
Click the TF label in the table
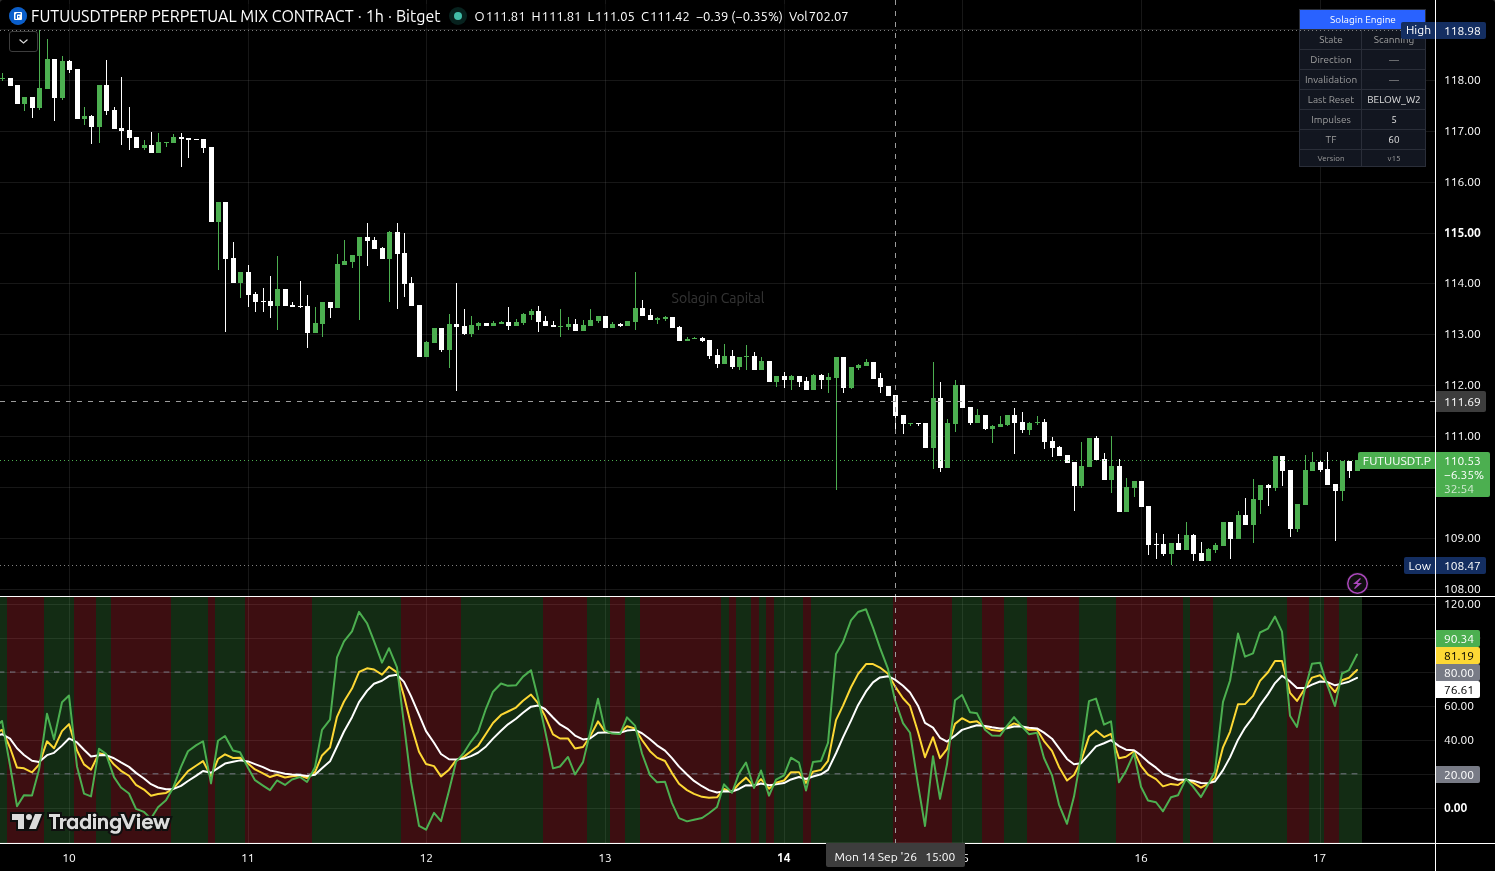pos(1331,140)
